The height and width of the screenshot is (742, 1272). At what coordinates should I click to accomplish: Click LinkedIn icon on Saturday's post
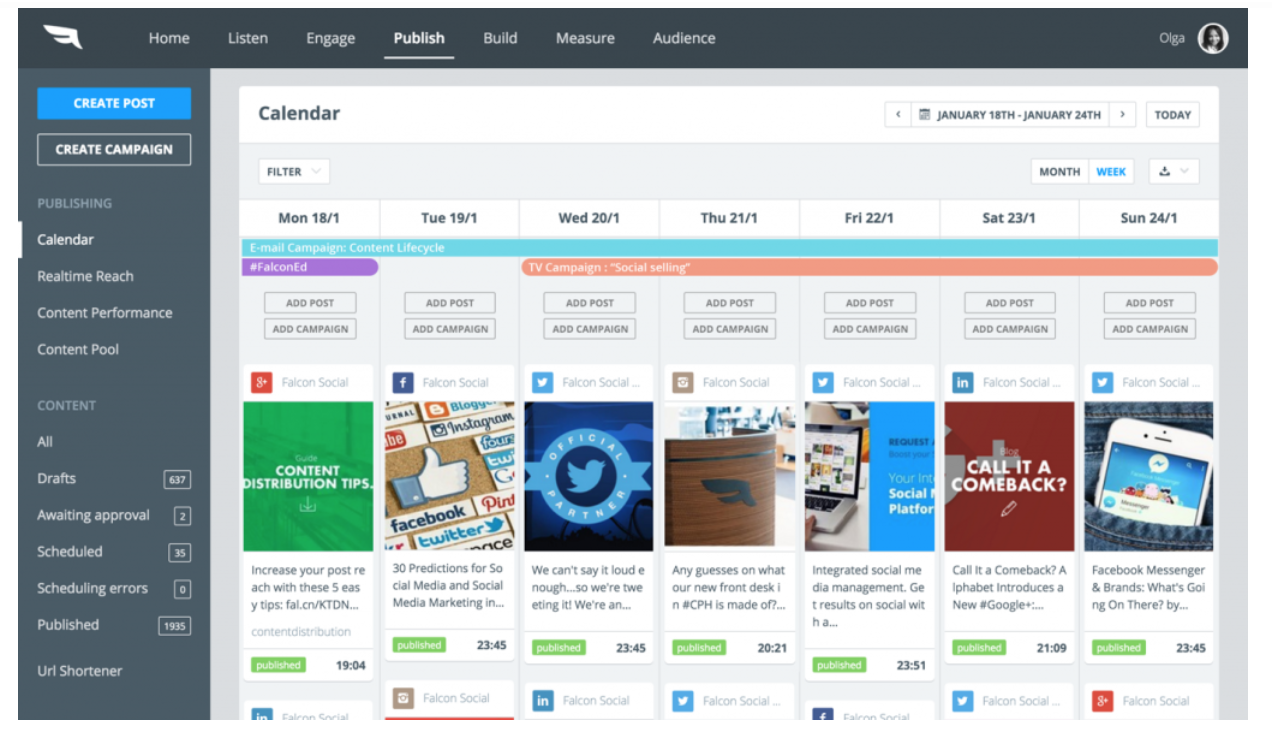pyautogui.click(x=962, y=382)
